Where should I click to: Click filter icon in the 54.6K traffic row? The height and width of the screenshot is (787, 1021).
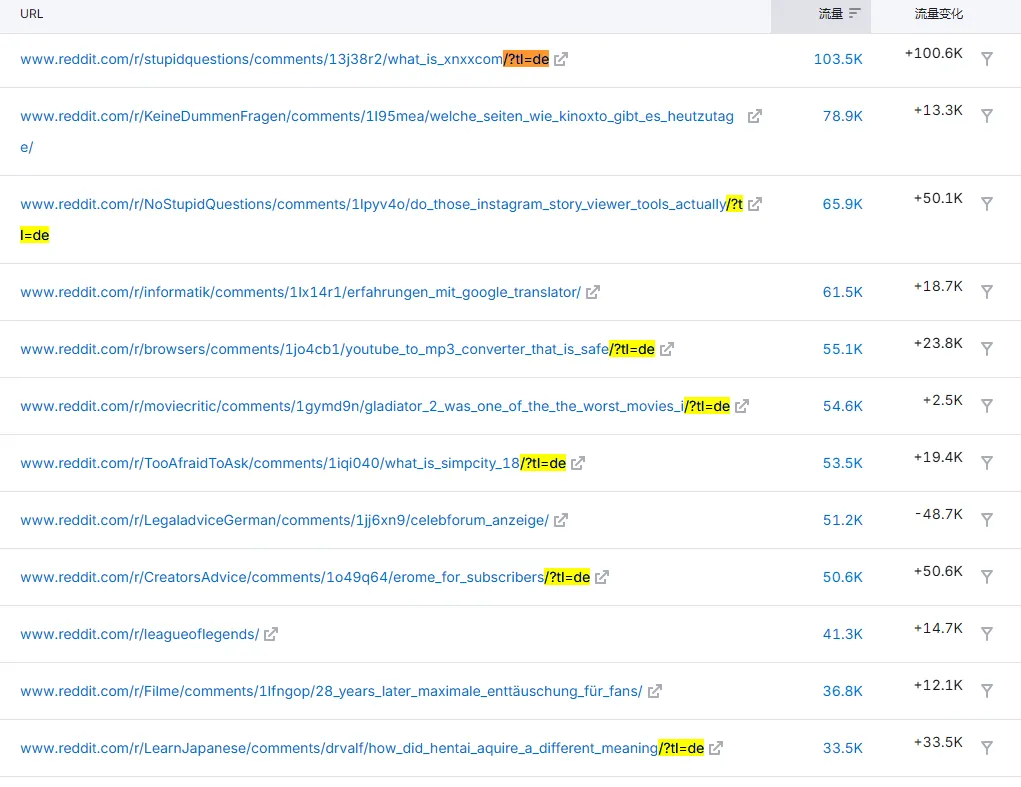point(987,406)
